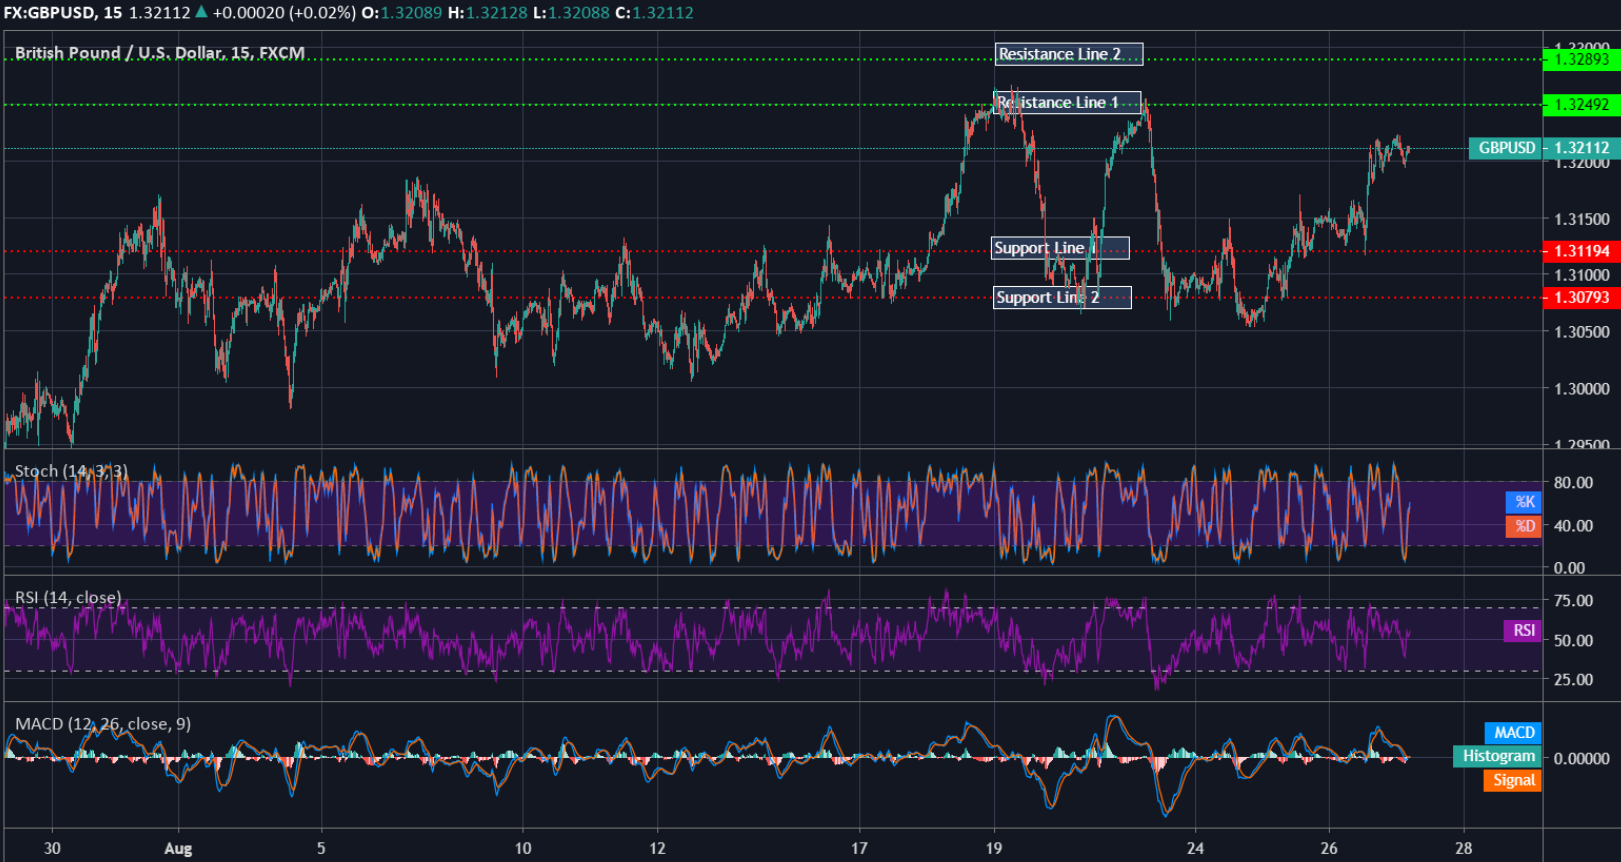This screenshot has width=1621, height=862.
Task: Click the Resistance Line 1 label box
Action: (1067, 102)
